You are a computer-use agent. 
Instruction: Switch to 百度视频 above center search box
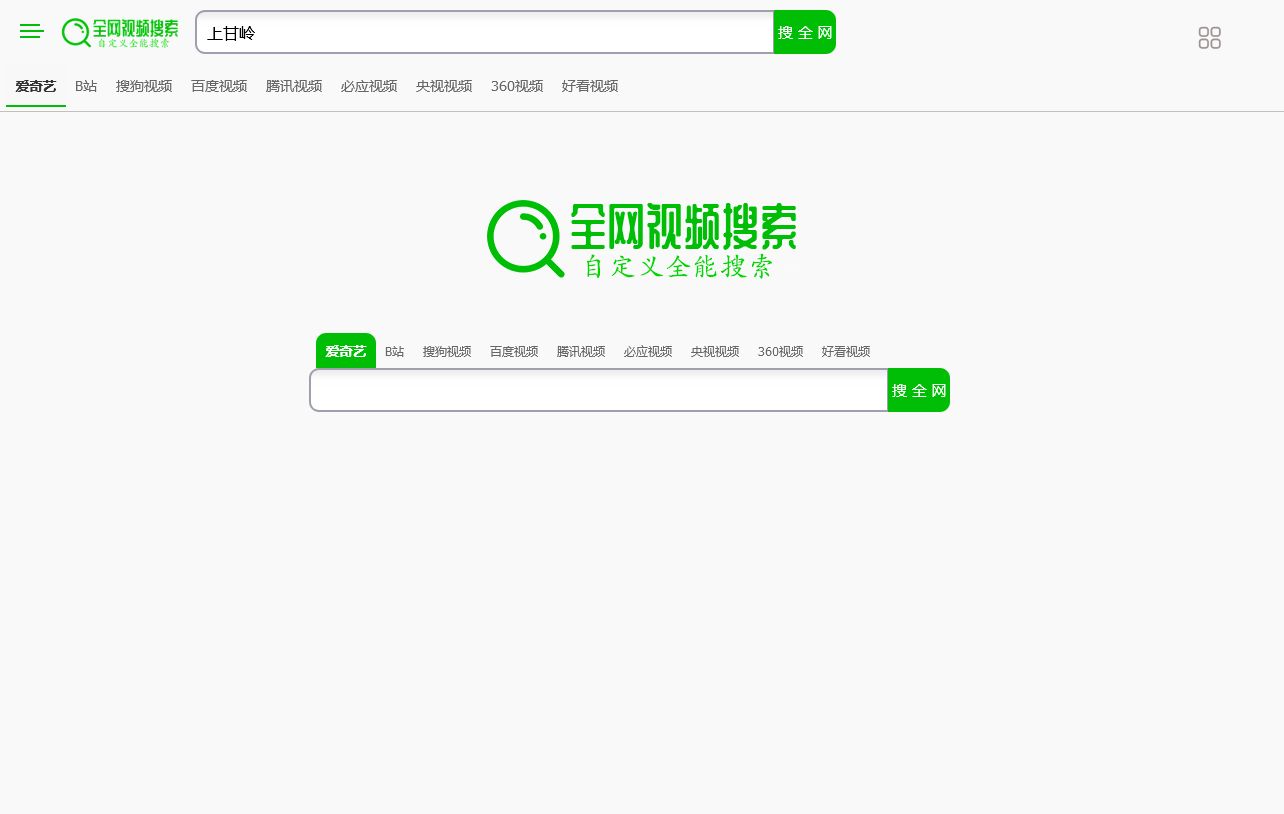514,352
